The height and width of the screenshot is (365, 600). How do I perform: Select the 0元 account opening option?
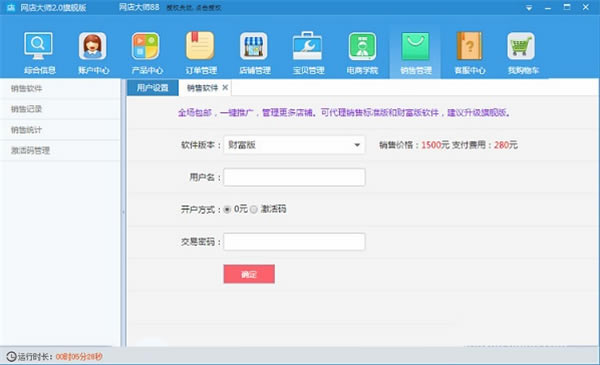(227, 210)
